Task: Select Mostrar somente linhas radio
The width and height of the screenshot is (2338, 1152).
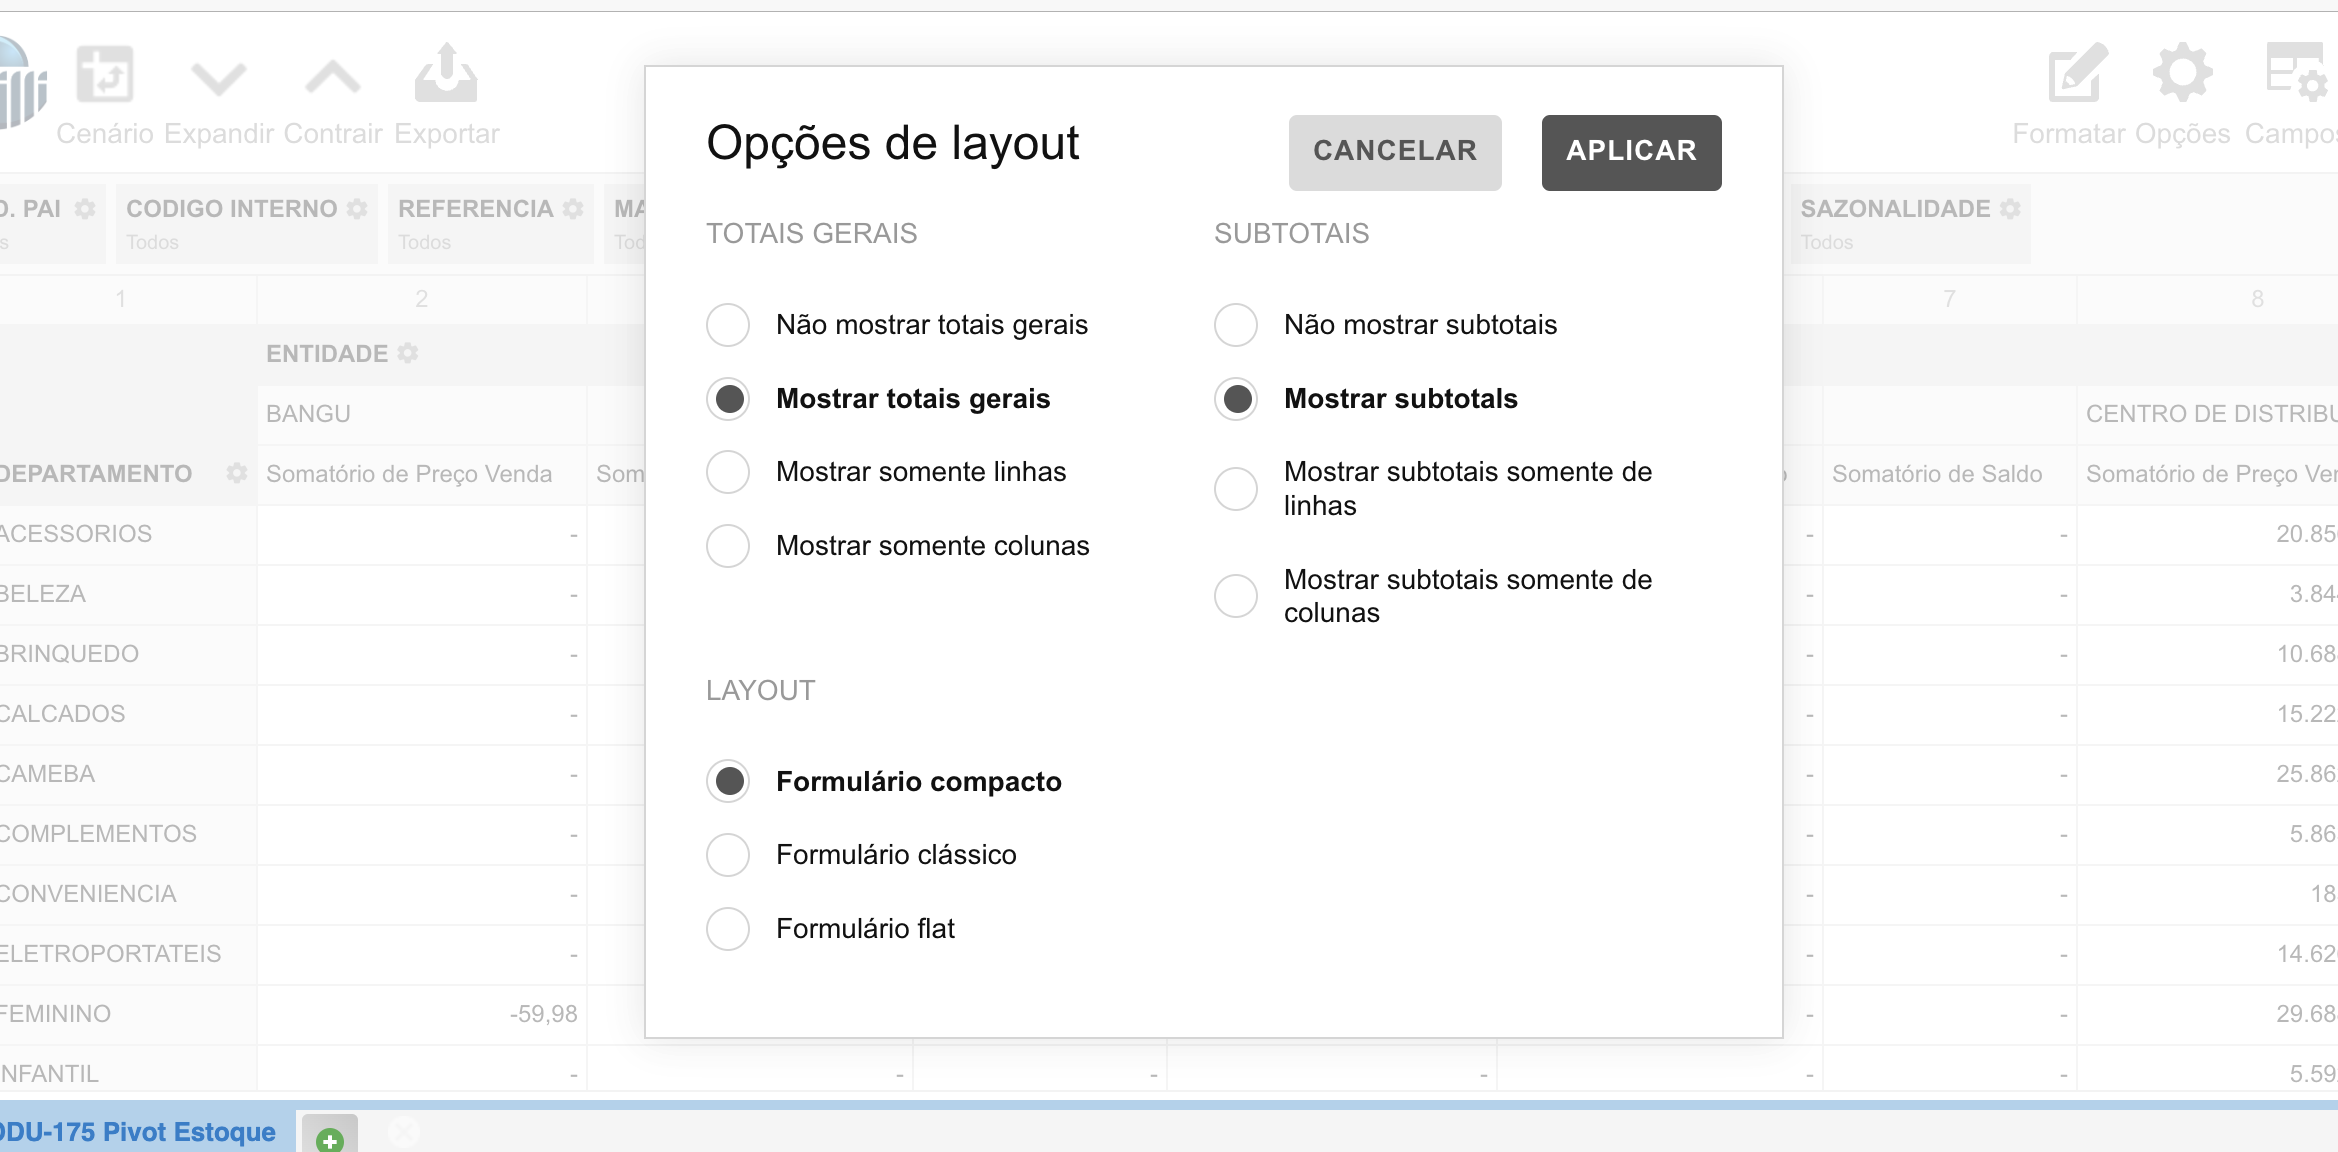Action: point(728,472)
